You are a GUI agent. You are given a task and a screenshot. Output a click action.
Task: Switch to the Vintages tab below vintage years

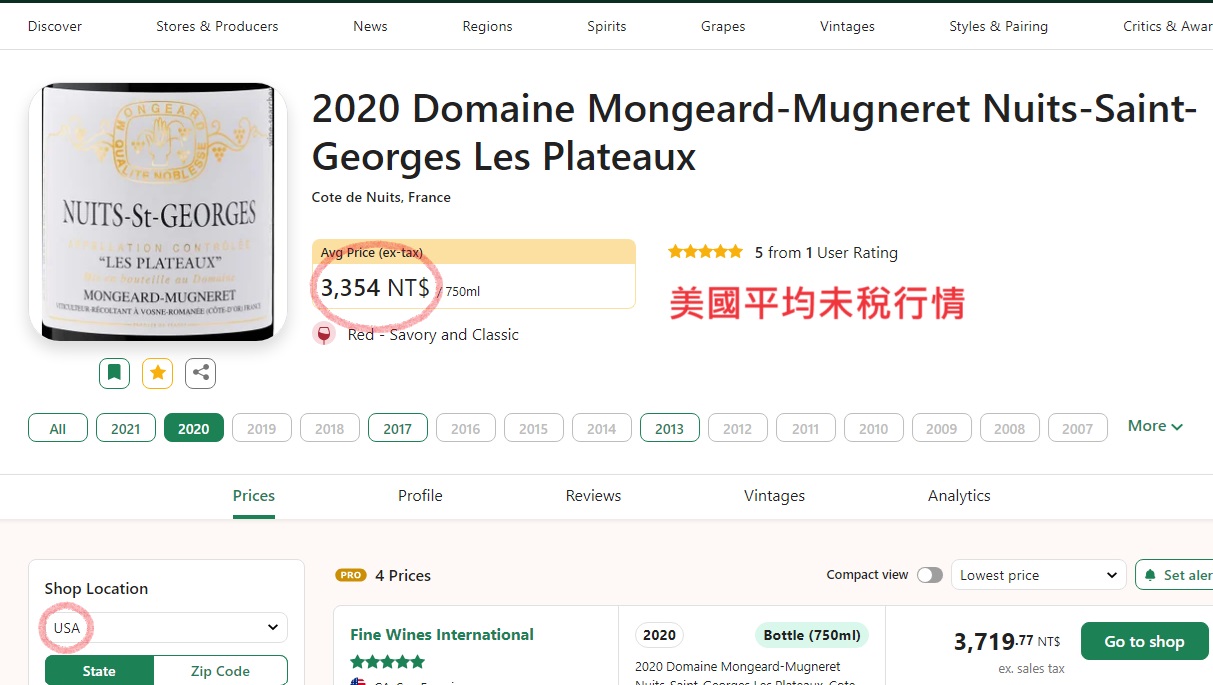[774, 496]
